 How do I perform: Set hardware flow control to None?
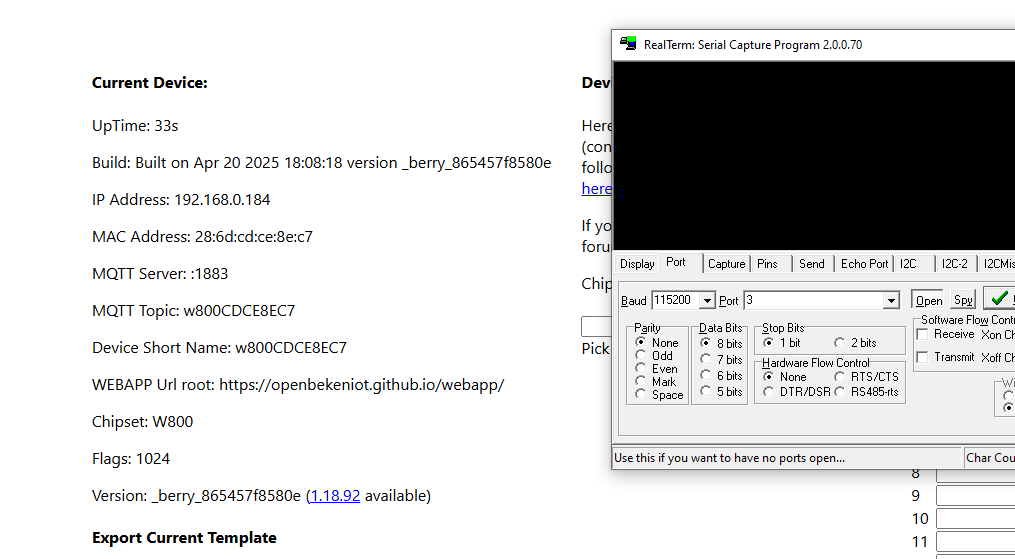pyautogui.click(x=768, y=377)
